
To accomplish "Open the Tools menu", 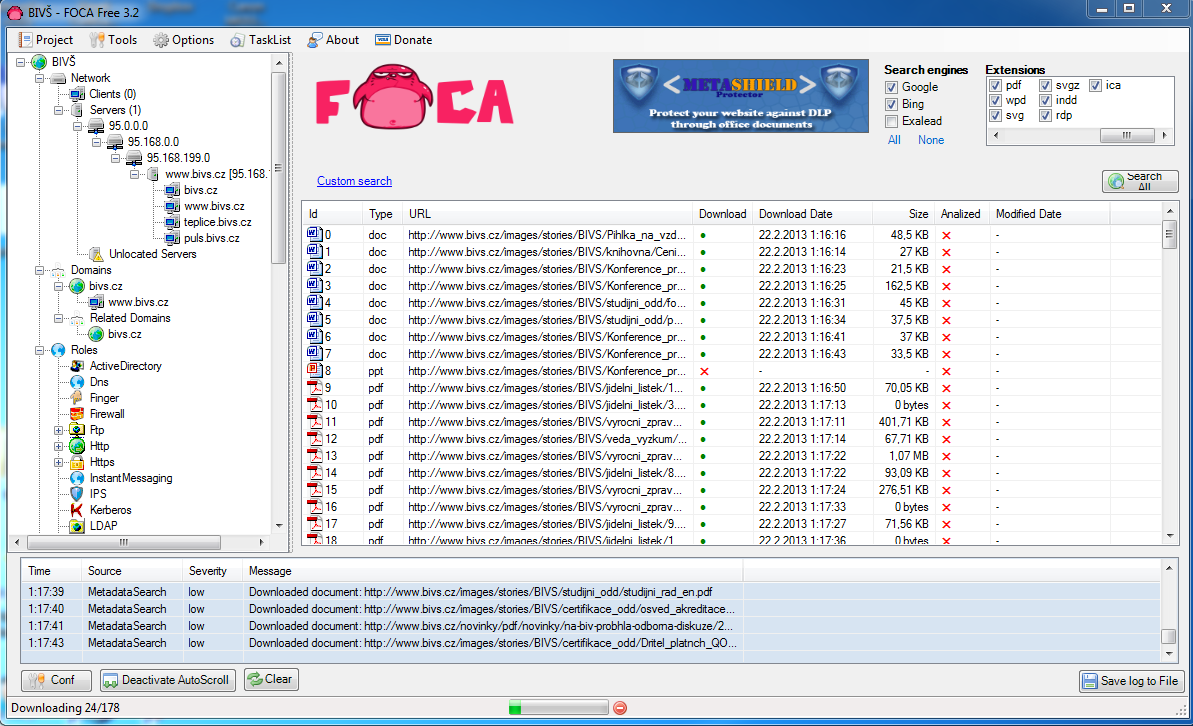I will pyautogui.click(x=113, y=40).
